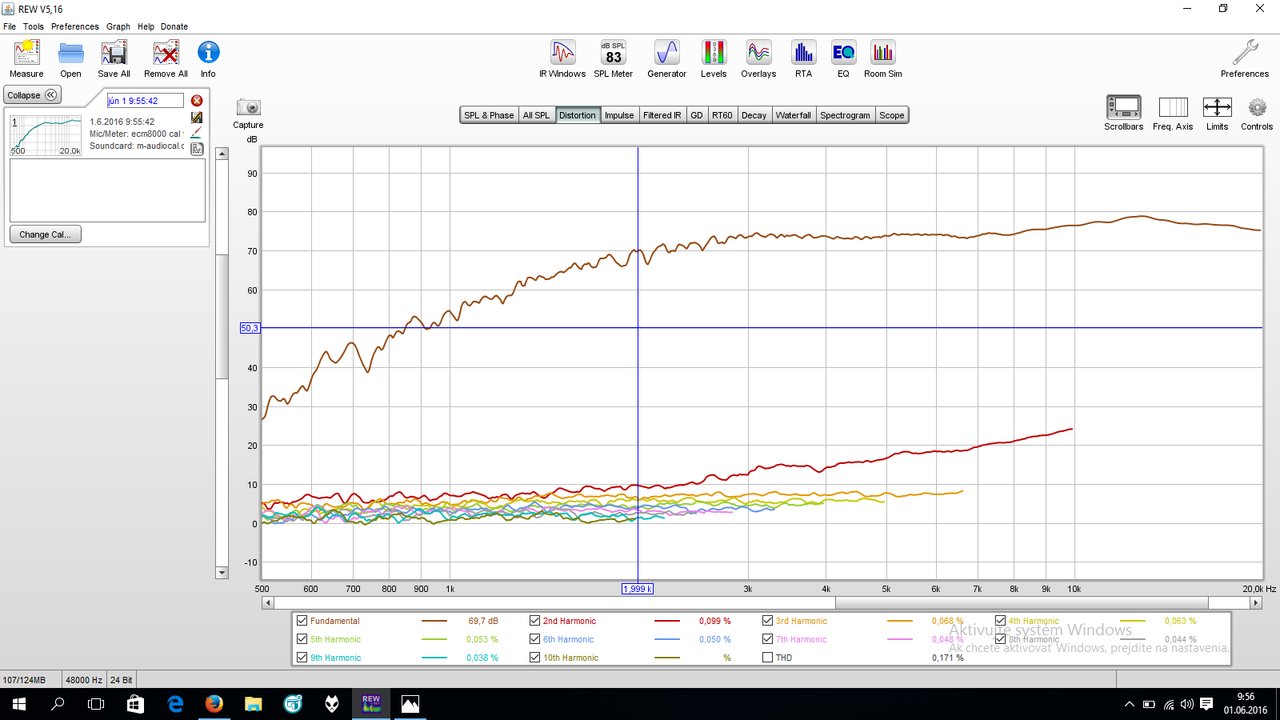The width and height of the screenshot is (1280, 720).
Task: Open the graph Limits settings
Action: [x=1217, y=113]
